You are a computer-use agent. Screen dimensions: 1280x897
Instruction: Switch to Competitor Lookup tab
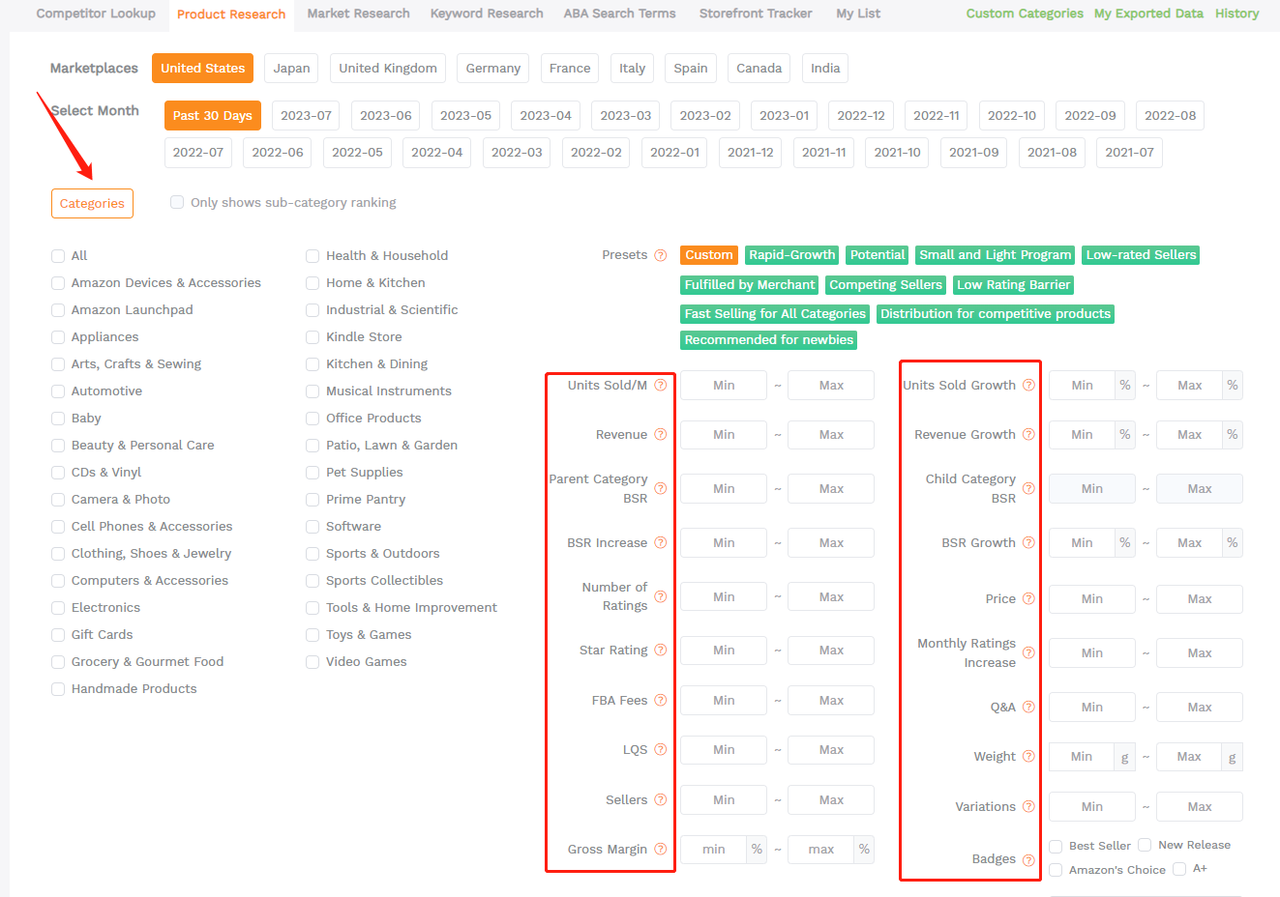96,13
